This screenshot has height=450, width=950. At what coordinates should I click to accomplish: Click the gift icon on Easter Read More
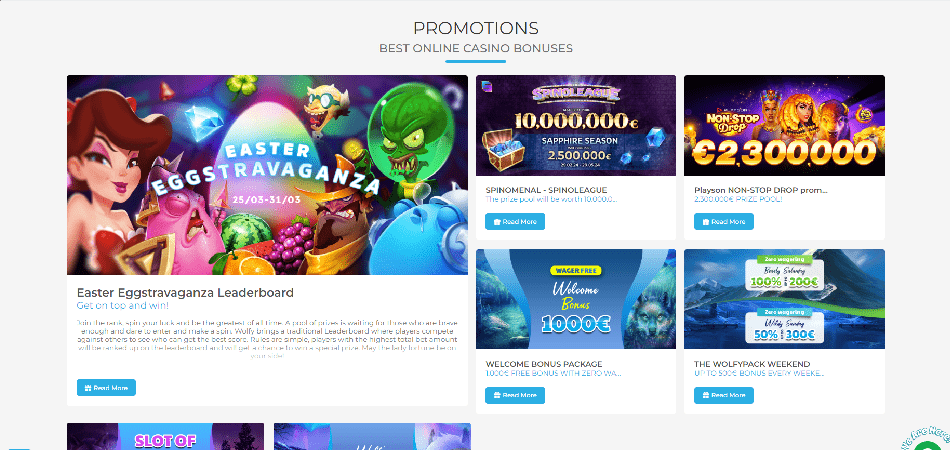click(88, 388)
